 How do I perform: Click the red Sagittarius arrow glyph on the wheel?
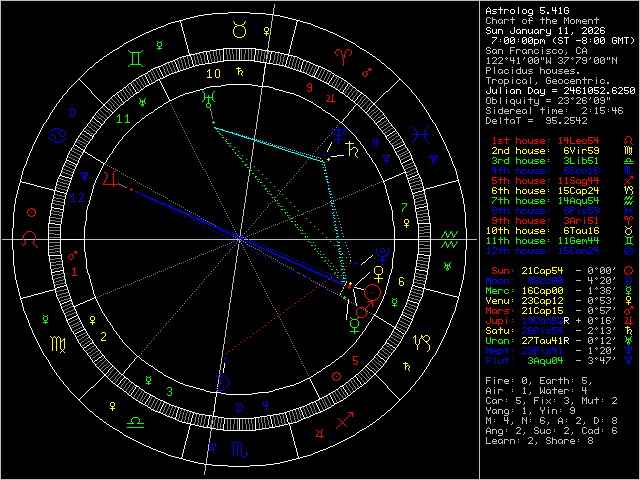(344, 420)
